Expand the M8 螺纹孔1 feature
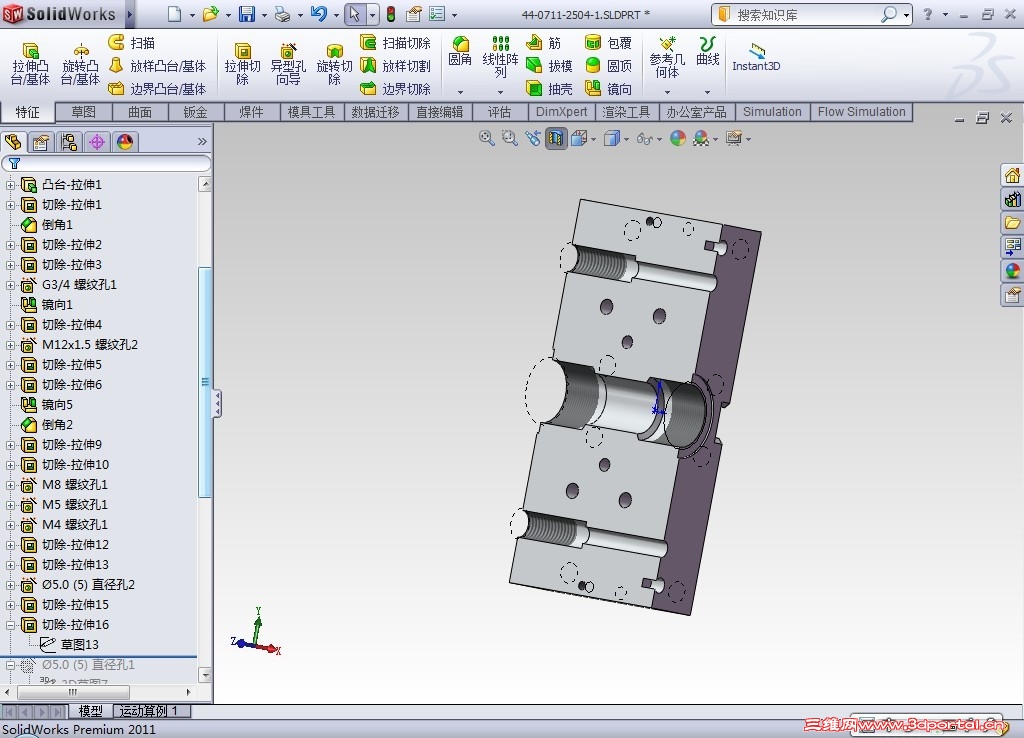Screen dimensions: 1024x738 [x=10, y=485]
